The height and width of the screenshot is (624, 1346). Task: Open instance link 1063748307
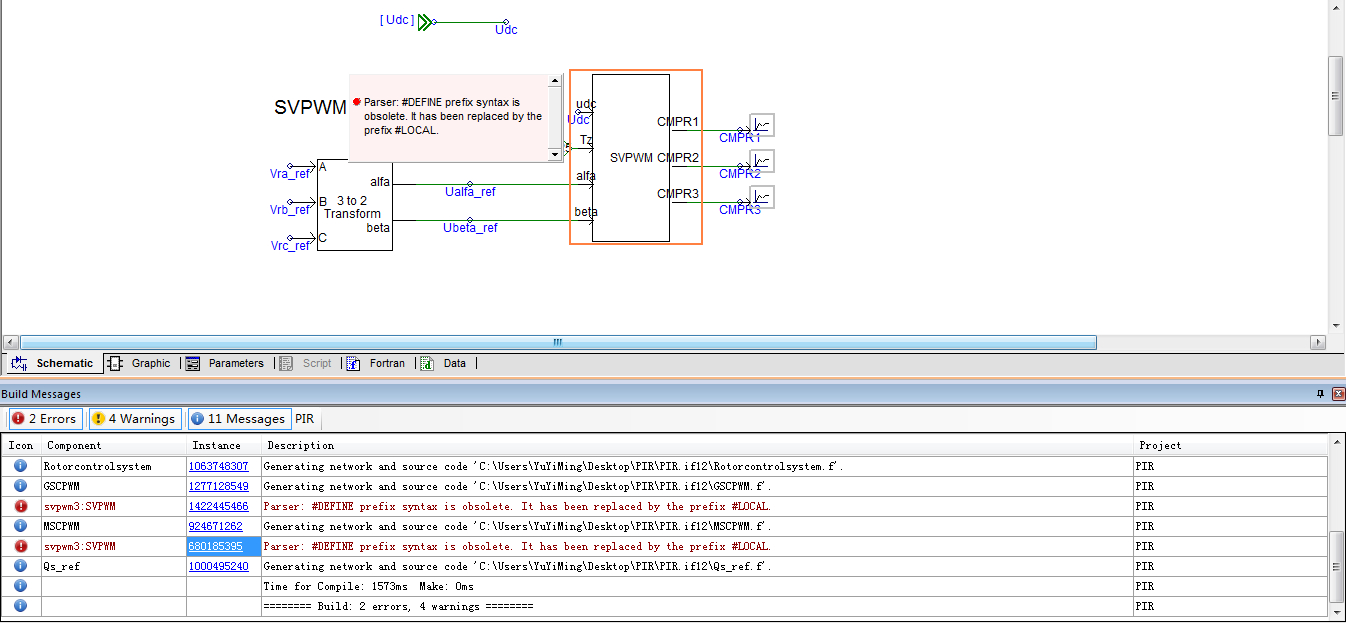tap(218, 466)
